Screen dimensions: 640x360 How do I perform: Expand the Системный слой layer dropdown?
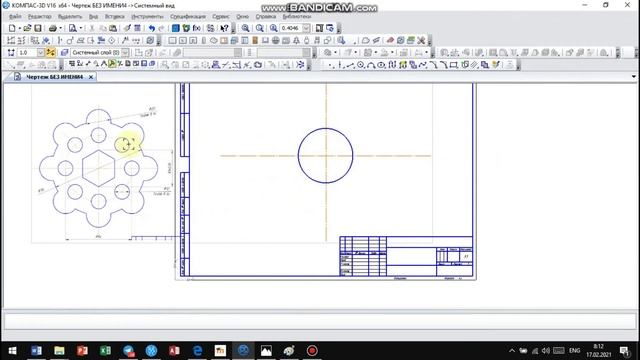click(x=125, y=53)
